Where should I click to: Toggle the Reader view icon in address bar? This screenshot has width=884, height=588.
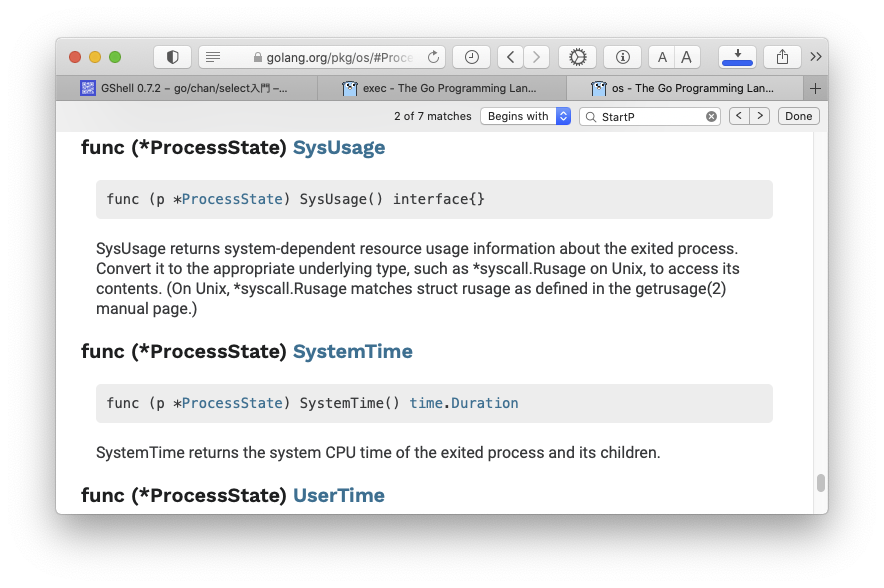[x=213, y=57]
